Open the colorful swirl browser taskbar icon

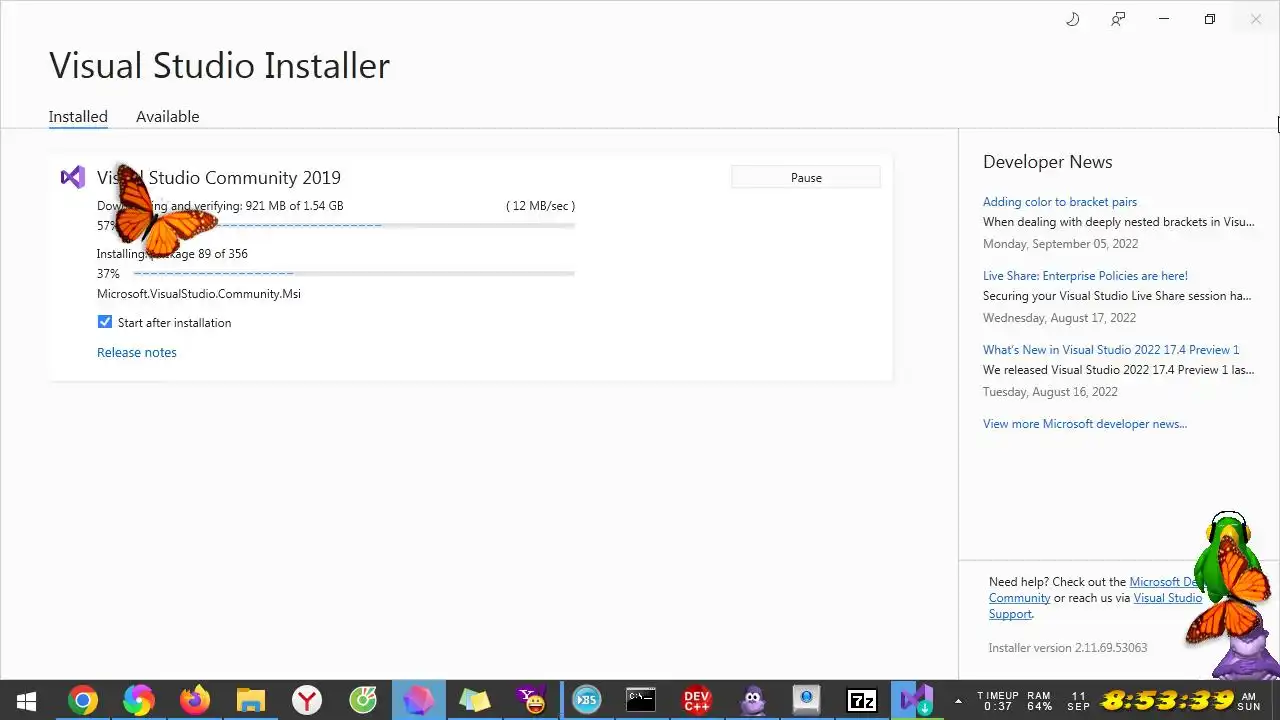(x=139, y=700)
